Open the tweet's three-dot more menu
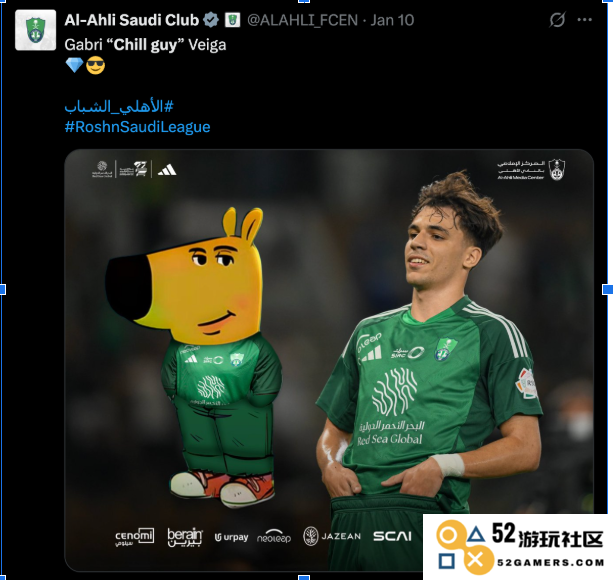The width and height of the screenshot is (613, 580). 584,20
